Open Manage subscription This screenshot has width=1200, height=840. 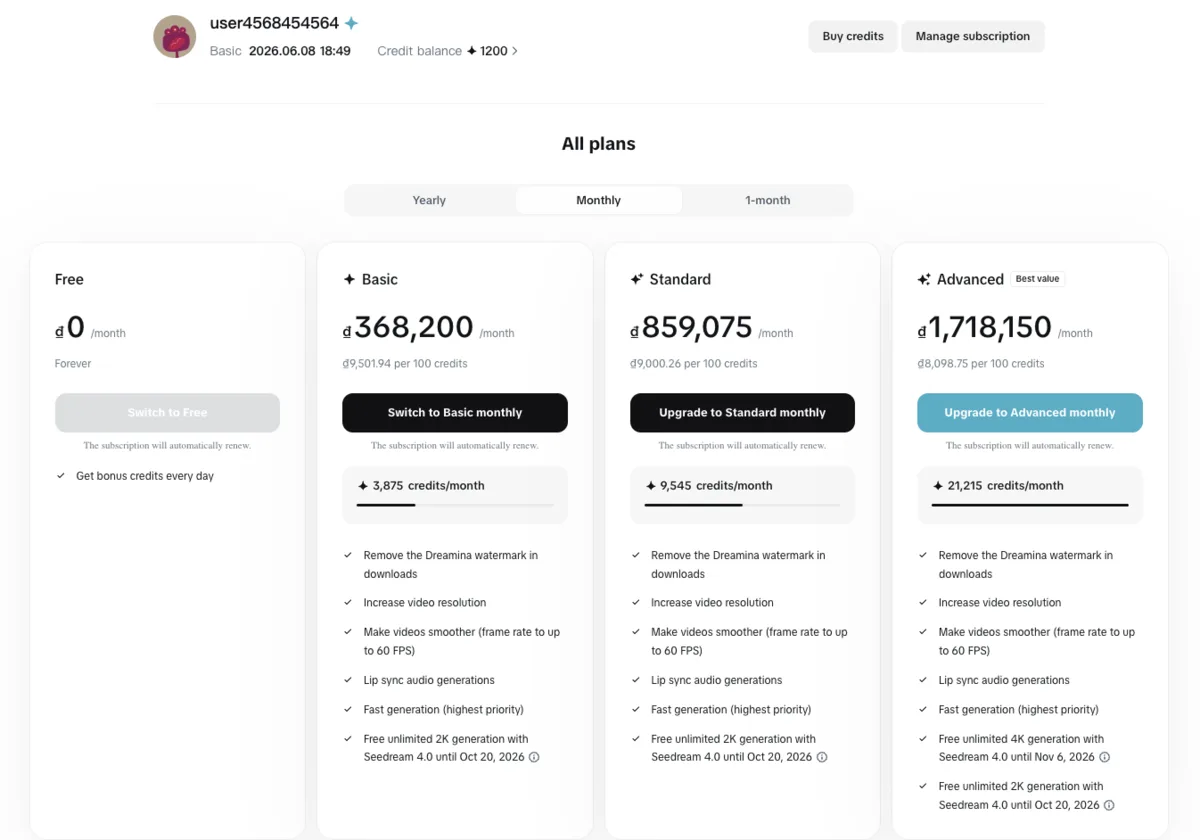point(973,36)
